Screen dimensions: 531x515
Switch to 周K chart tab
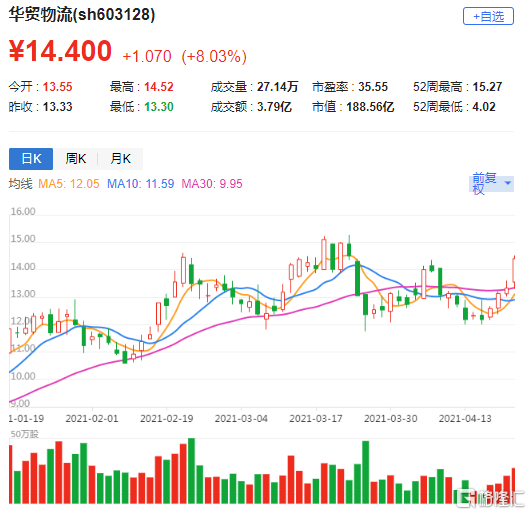(x=76, y=158)
